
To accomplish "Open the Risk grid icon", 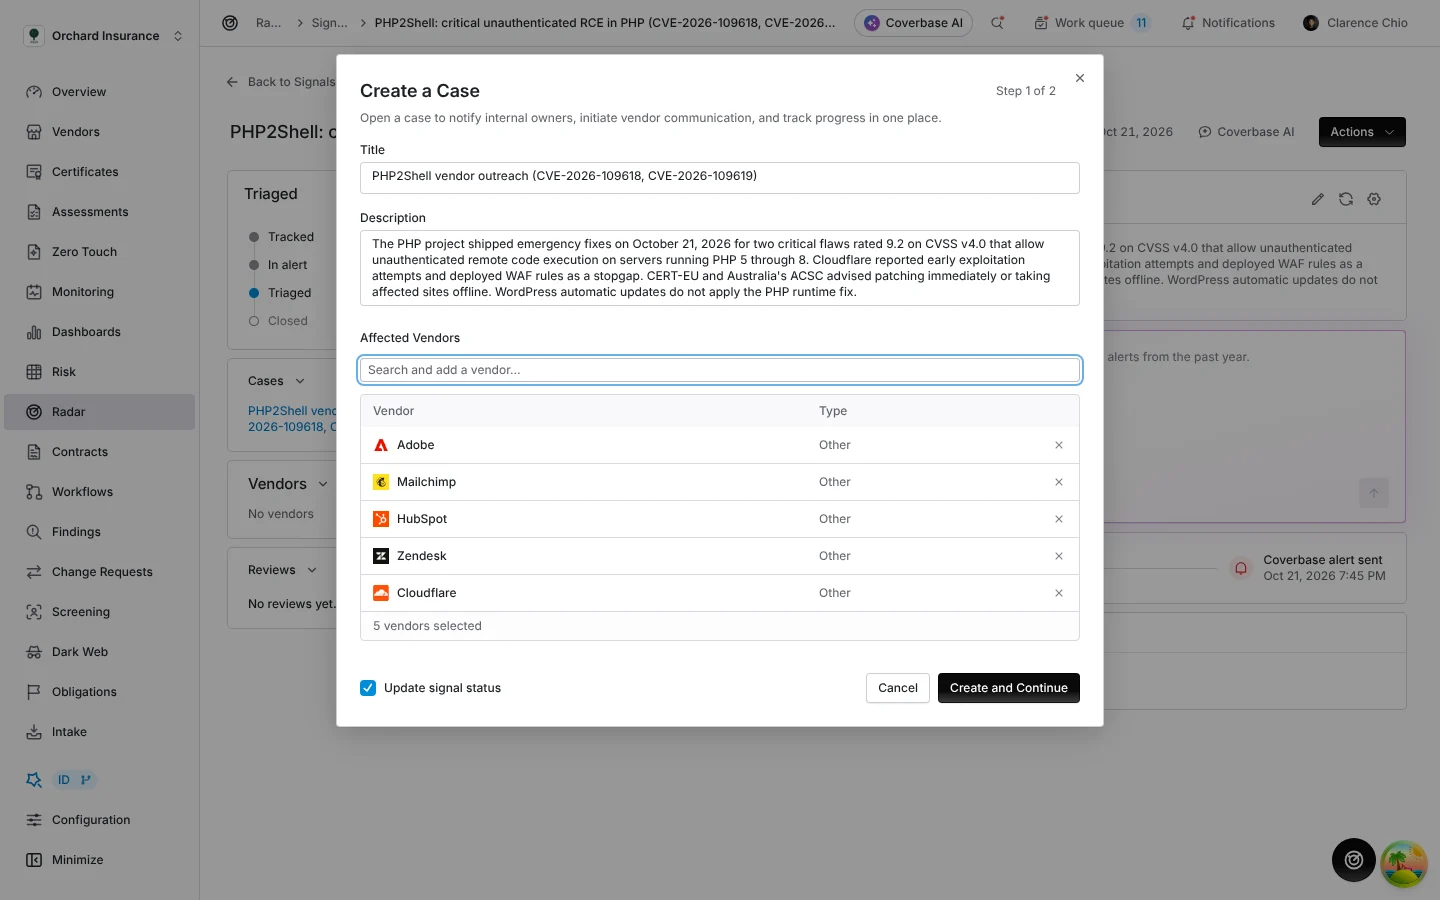I will click(34, 372).
